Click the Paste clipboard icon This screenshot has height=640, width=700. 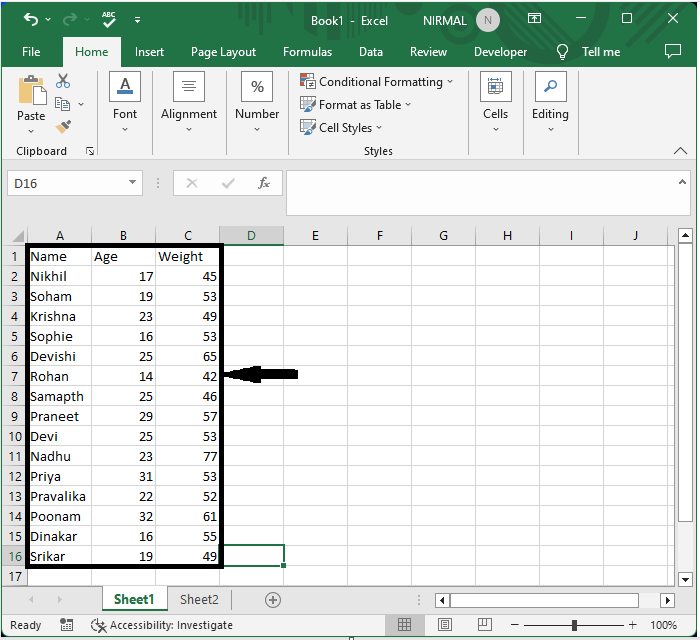[32, 91]
